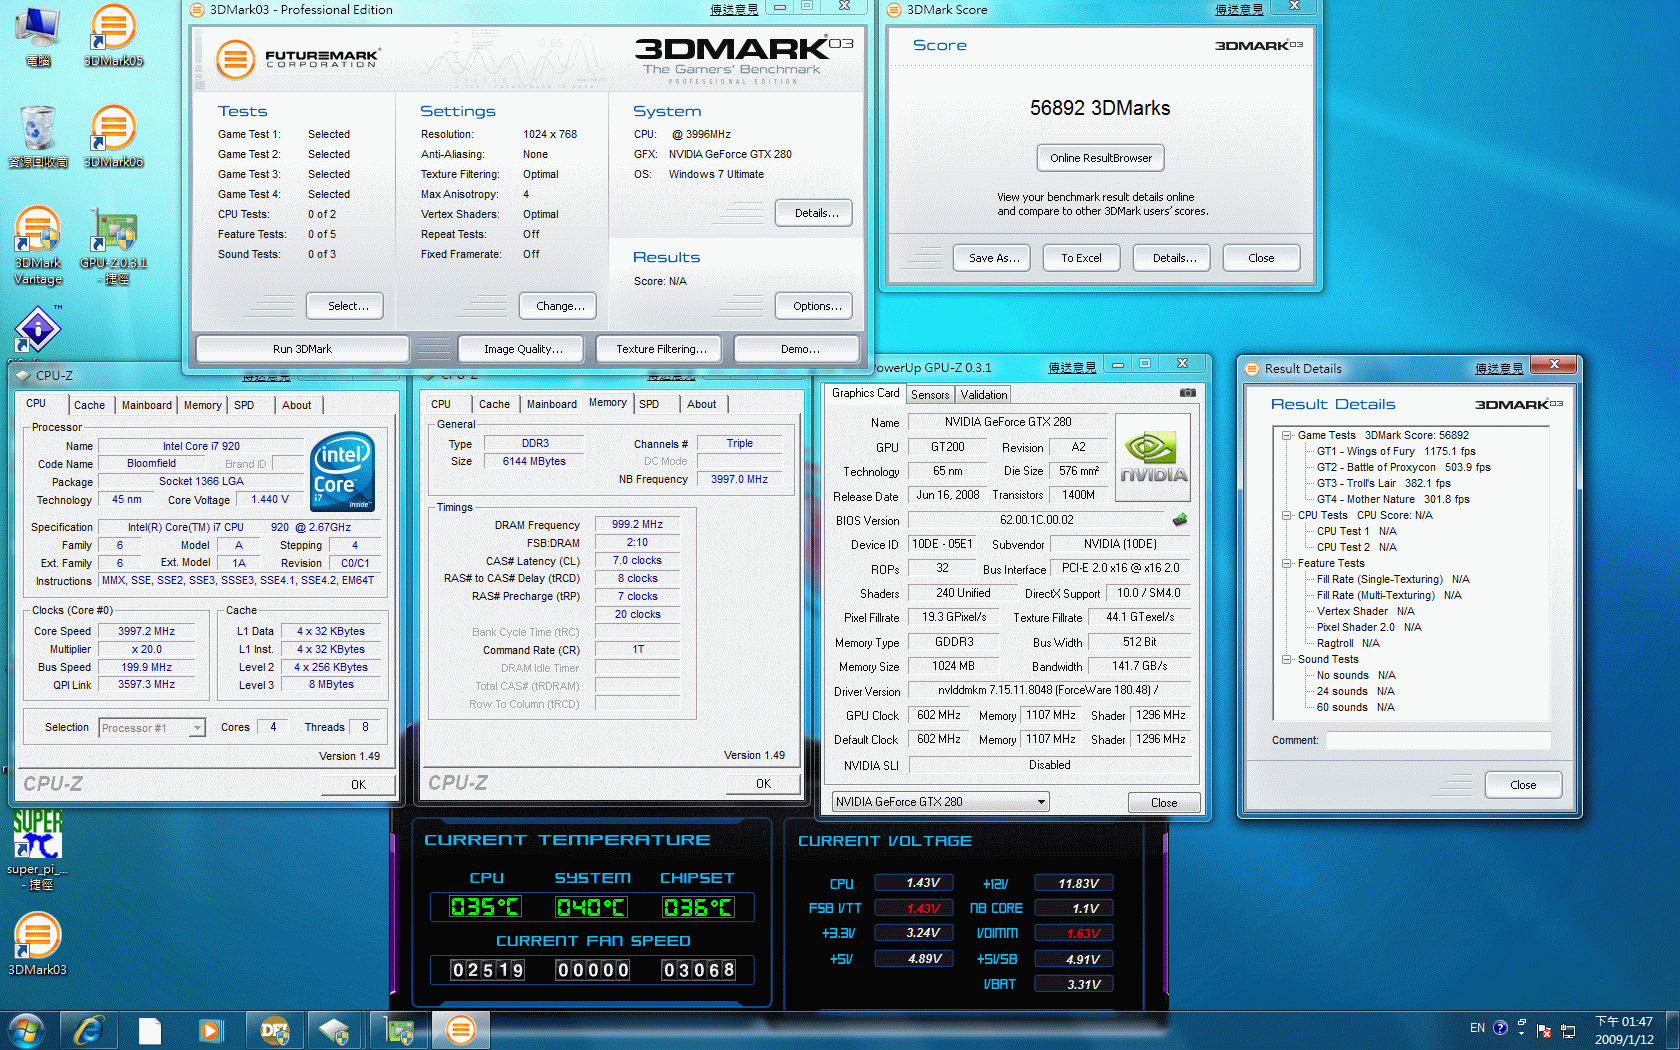Click the NVIDIA logo in GPU-Z

pyautogui.click(x=1153, y=457)
